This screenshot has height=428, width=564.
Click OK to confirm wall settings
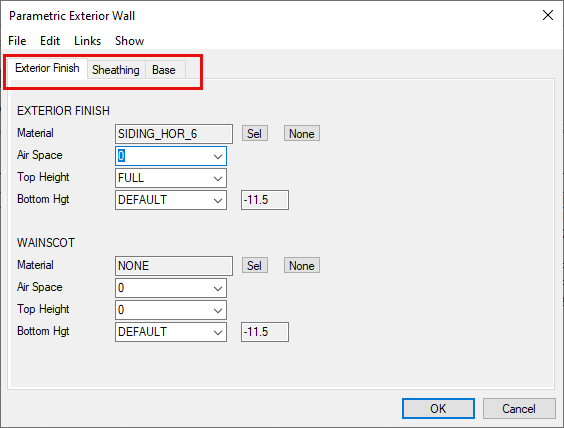click(438, 409)
